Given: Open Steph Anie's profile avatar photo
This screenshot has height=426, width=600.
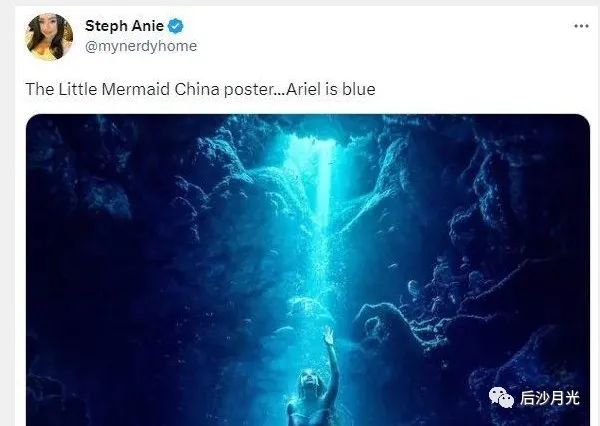Looking at the screenshot, I should [x=49, y=37].
